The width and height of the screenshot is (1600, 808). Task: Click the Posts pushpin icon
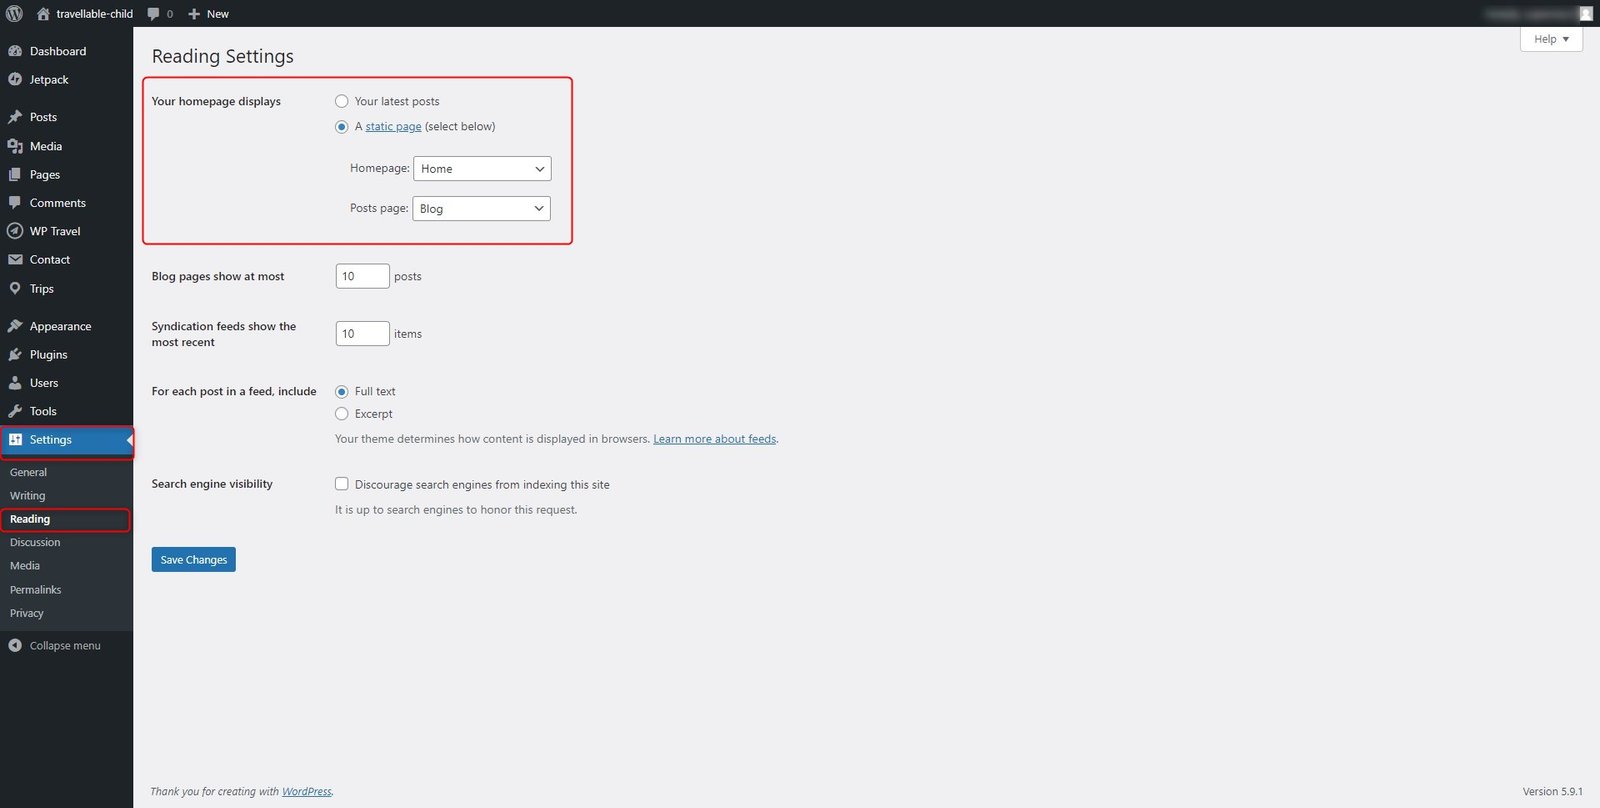(x=15, y=117)
